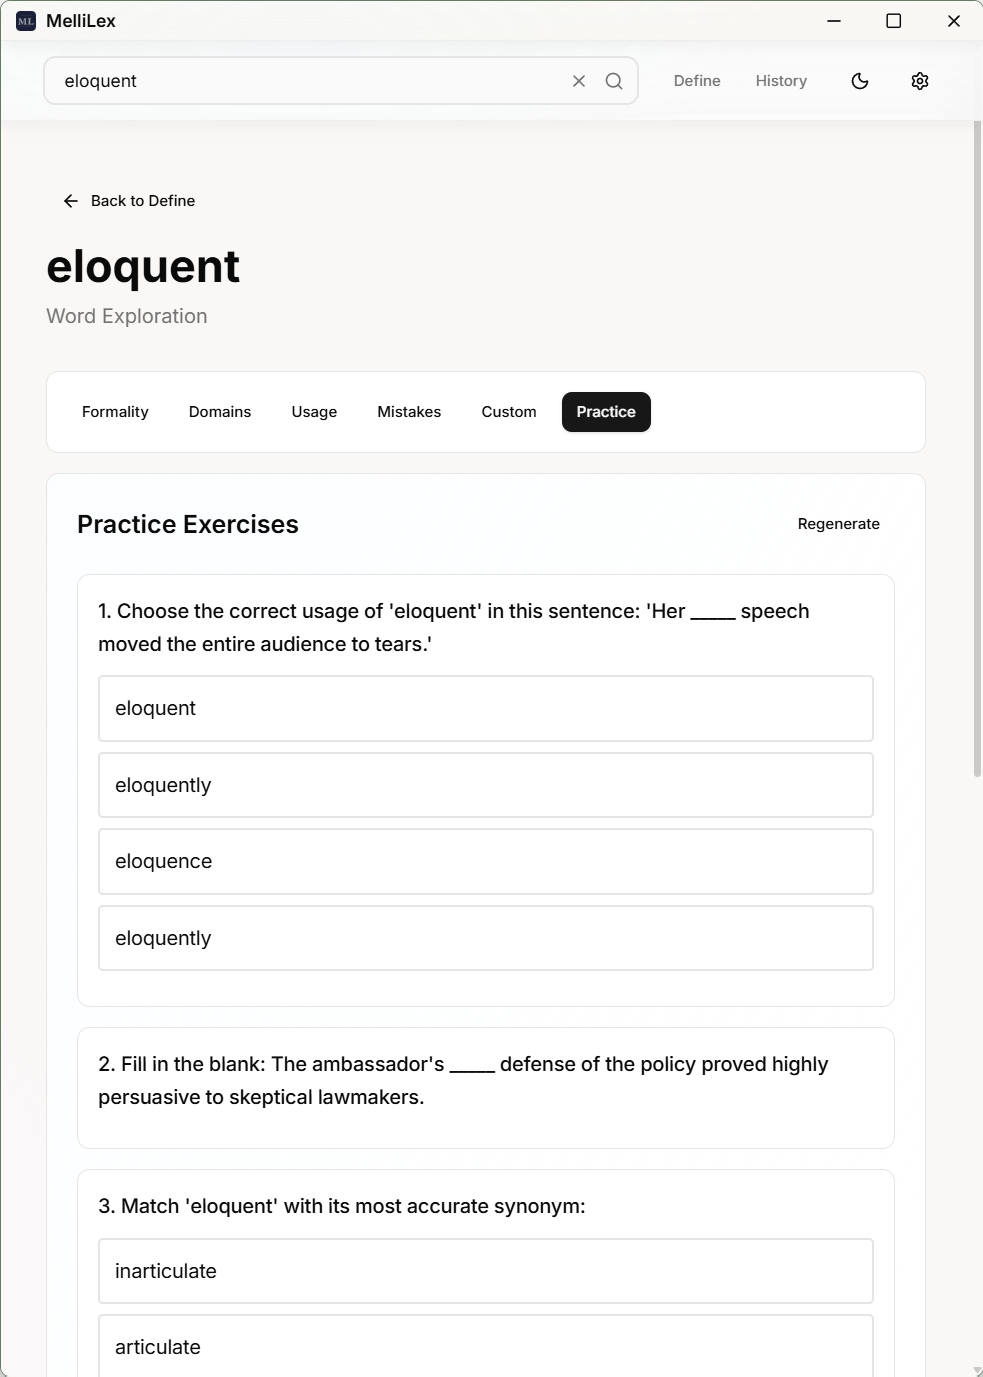
Task: Switch to the Formality tab
Action: [x=115, y=412]
